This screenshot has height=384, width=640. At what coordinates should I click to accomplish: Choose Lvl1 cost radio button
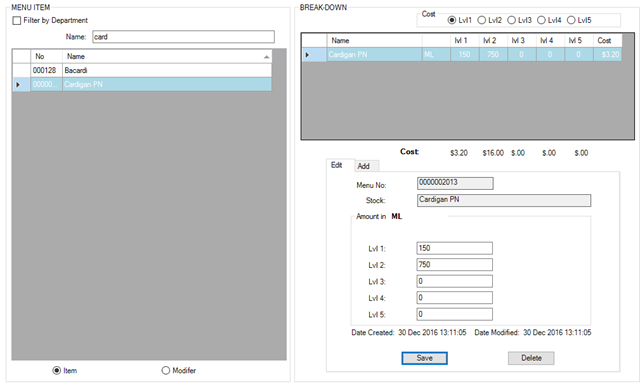click(452, 20)
